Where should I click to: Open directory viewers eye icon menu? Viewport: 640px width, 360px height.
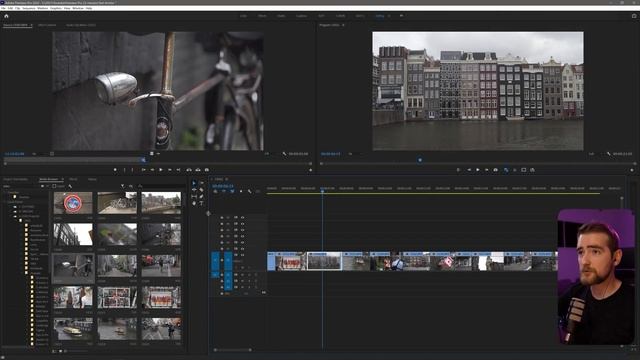click(x=131, y=186)
